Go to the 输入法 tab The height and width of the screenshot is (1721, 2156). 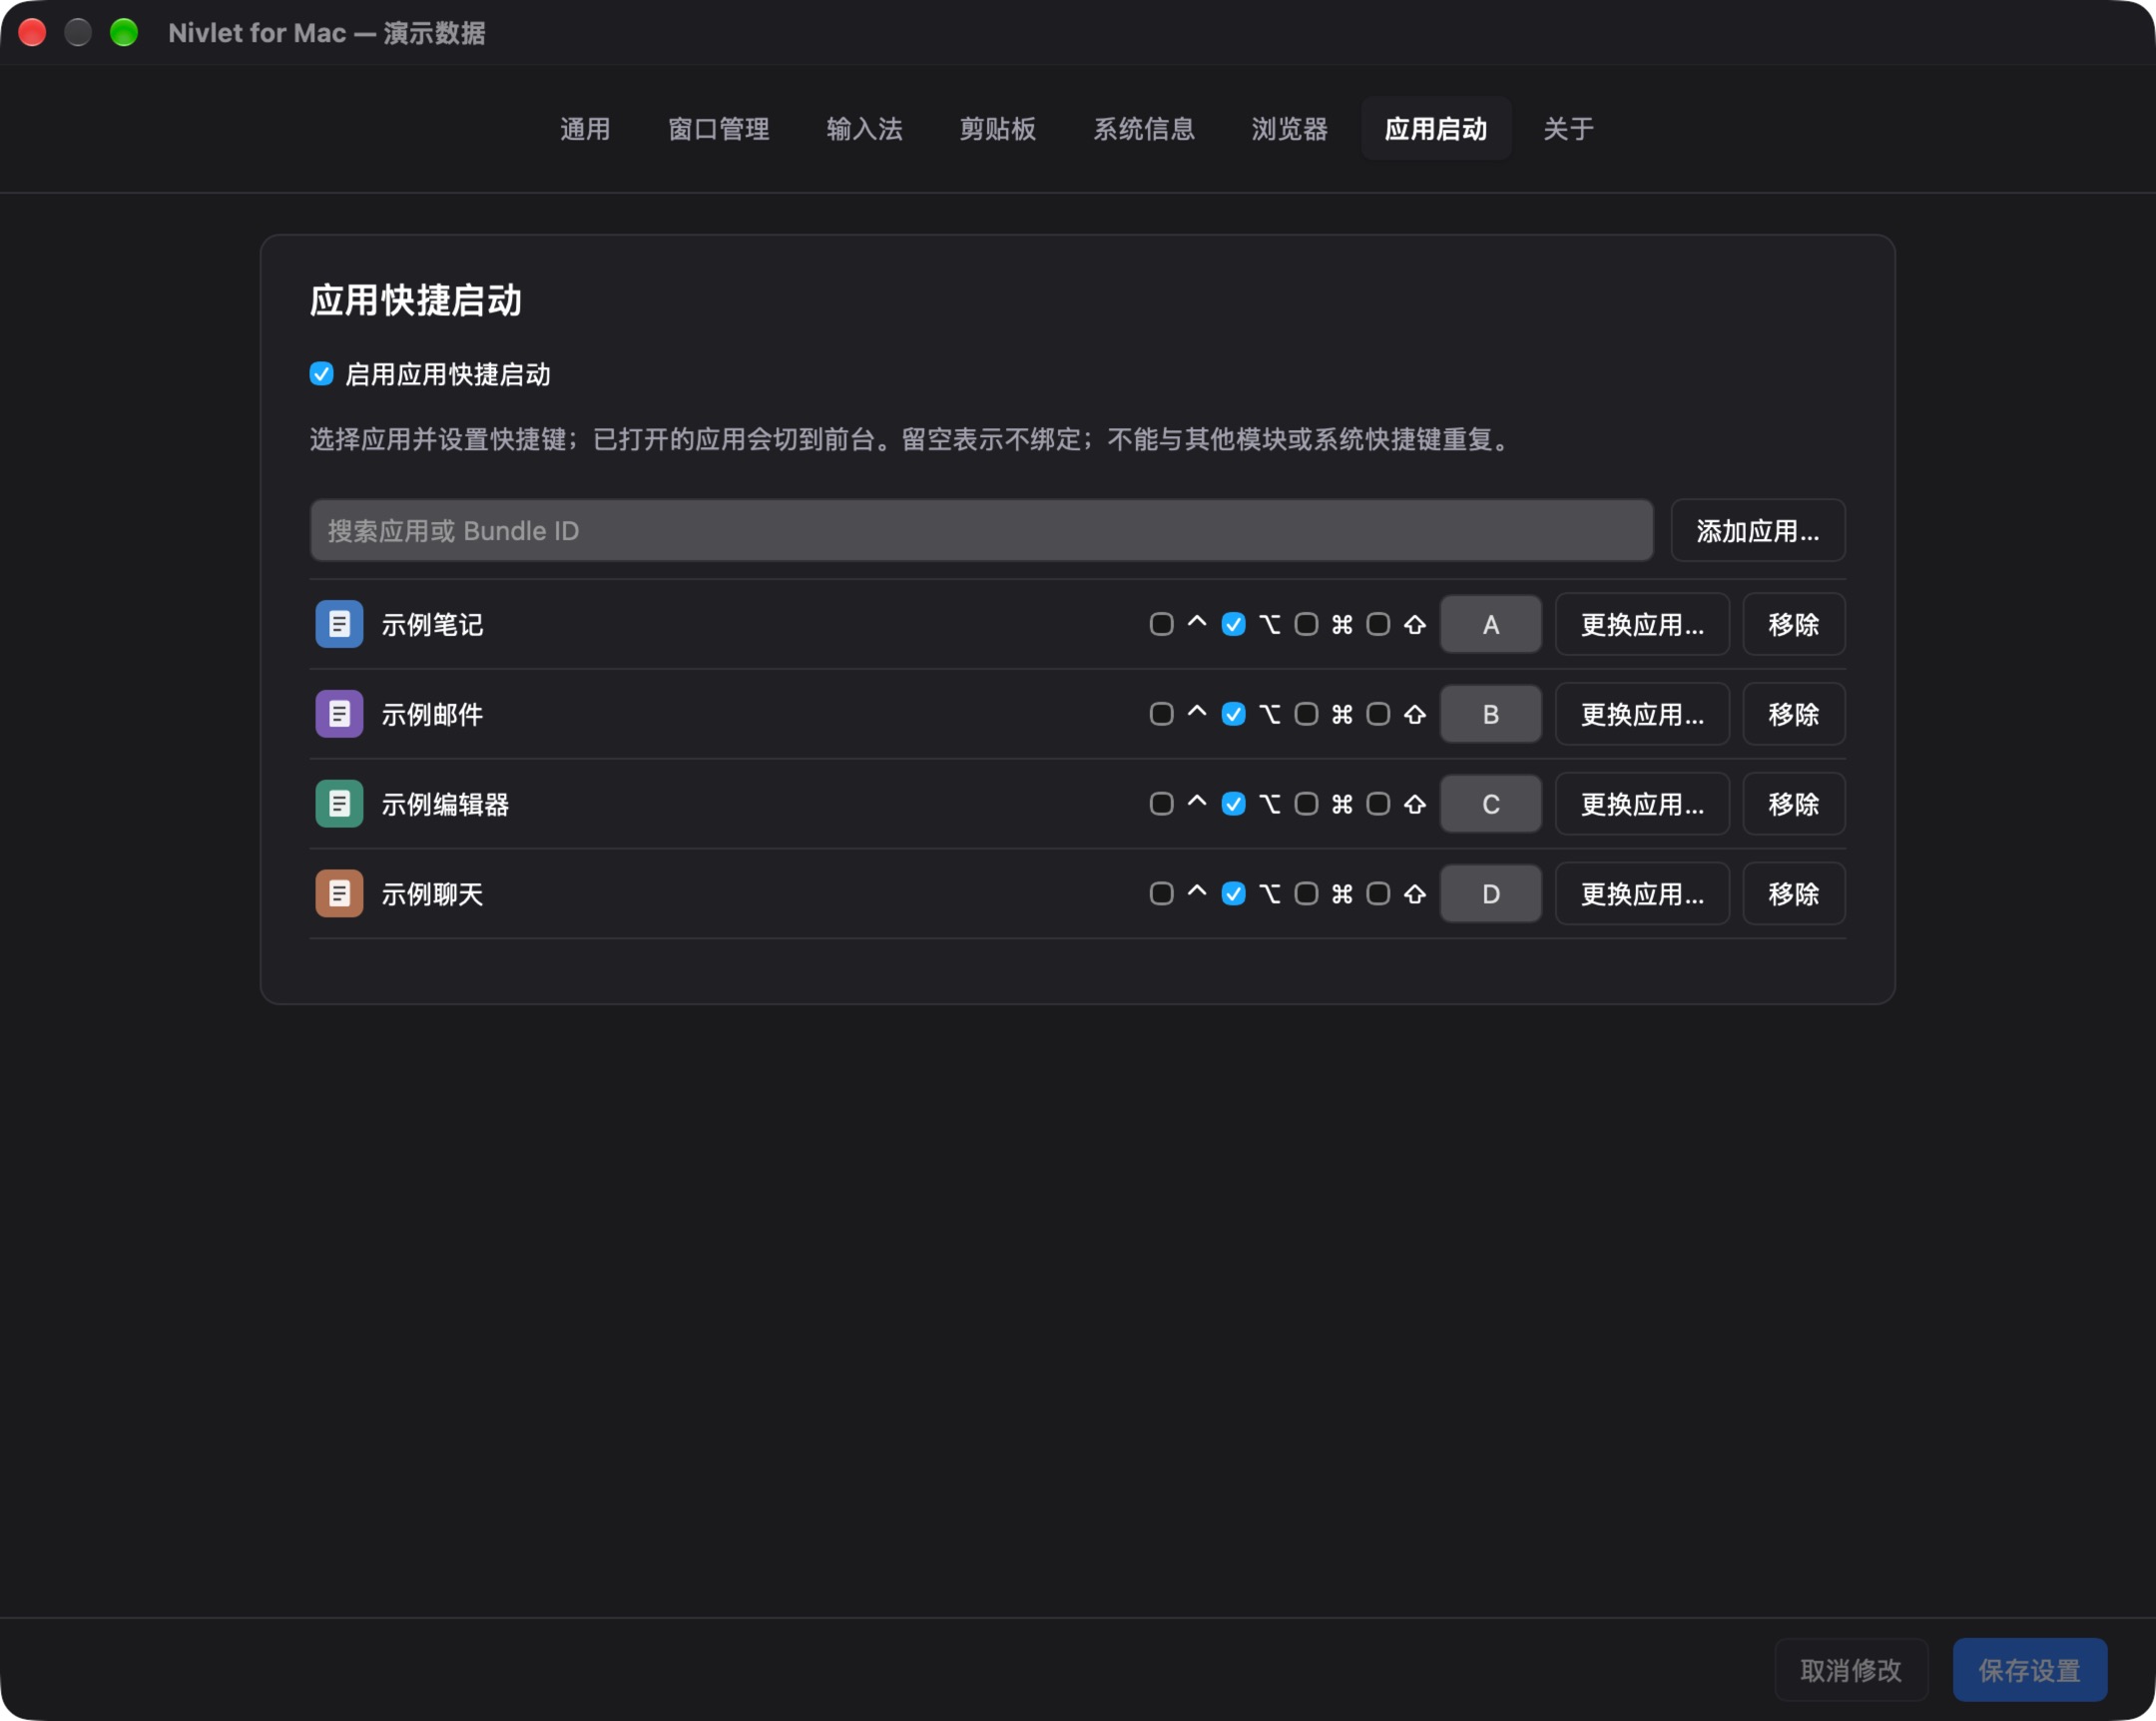click(864, 129)
